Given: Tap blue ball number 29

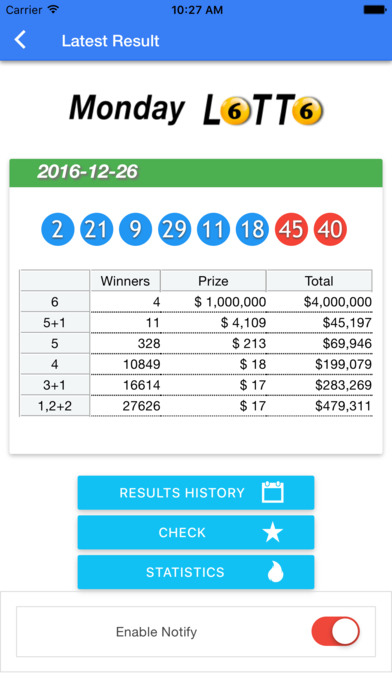Looking at the screenshot, I should pyautogui.click(x=174, y=229).
